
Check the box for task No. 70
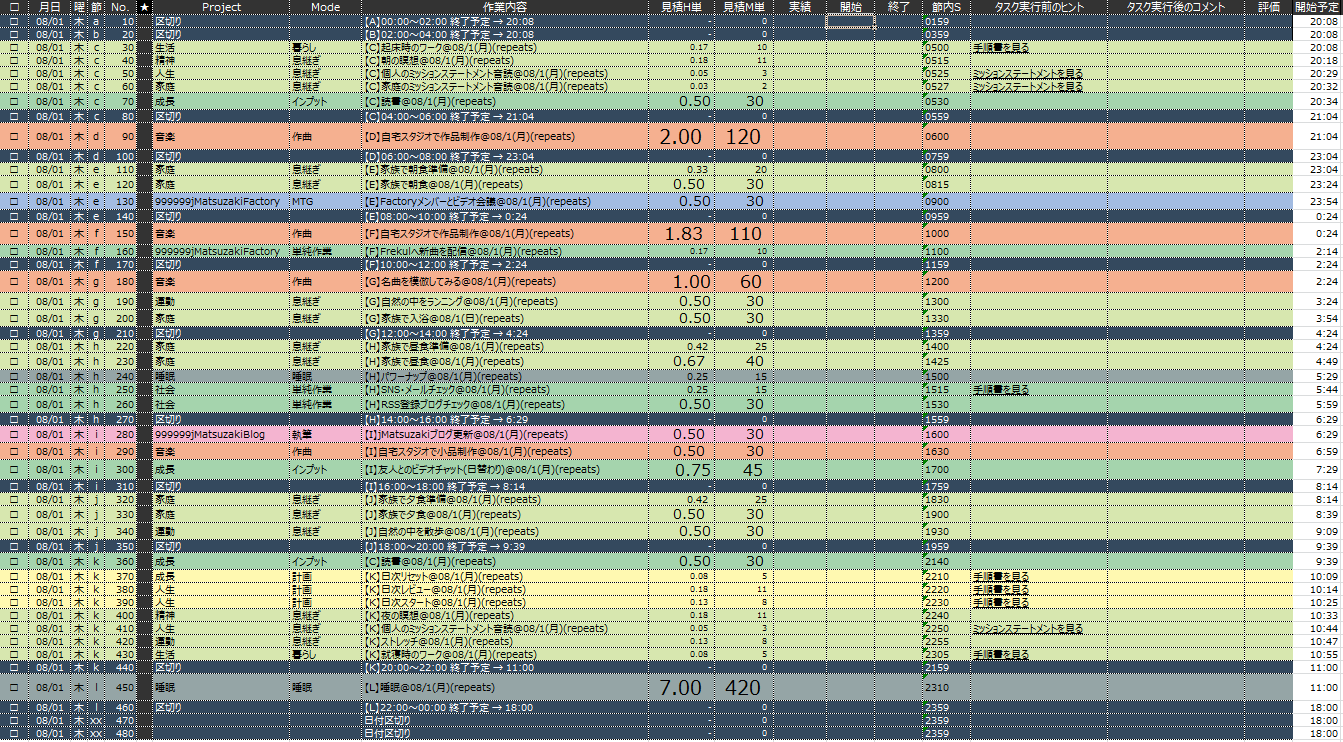coord(14,101)
